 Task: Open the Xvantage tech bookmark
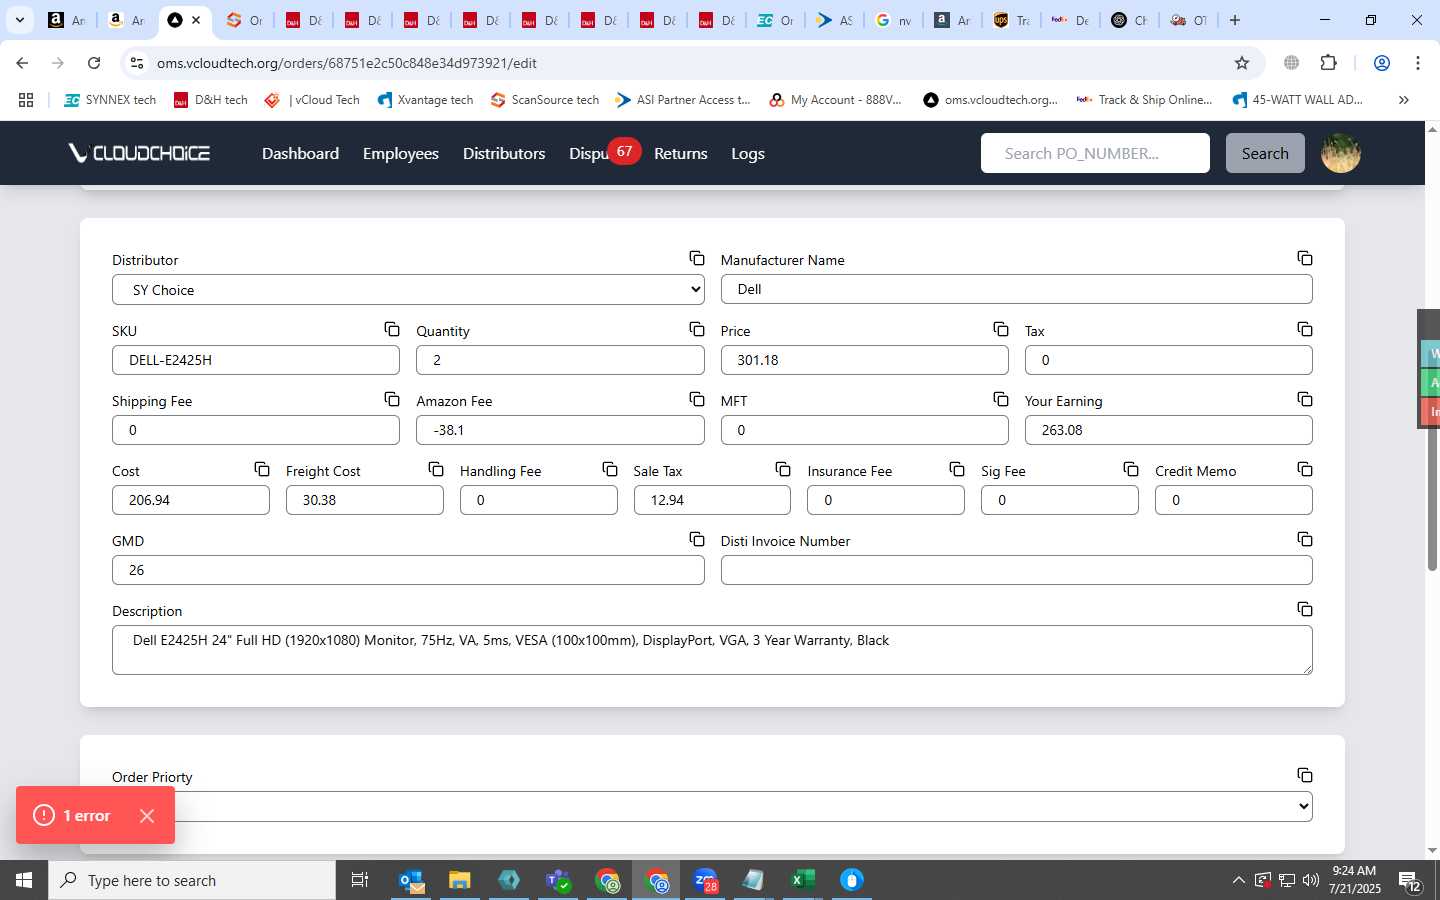coord(425,100)
